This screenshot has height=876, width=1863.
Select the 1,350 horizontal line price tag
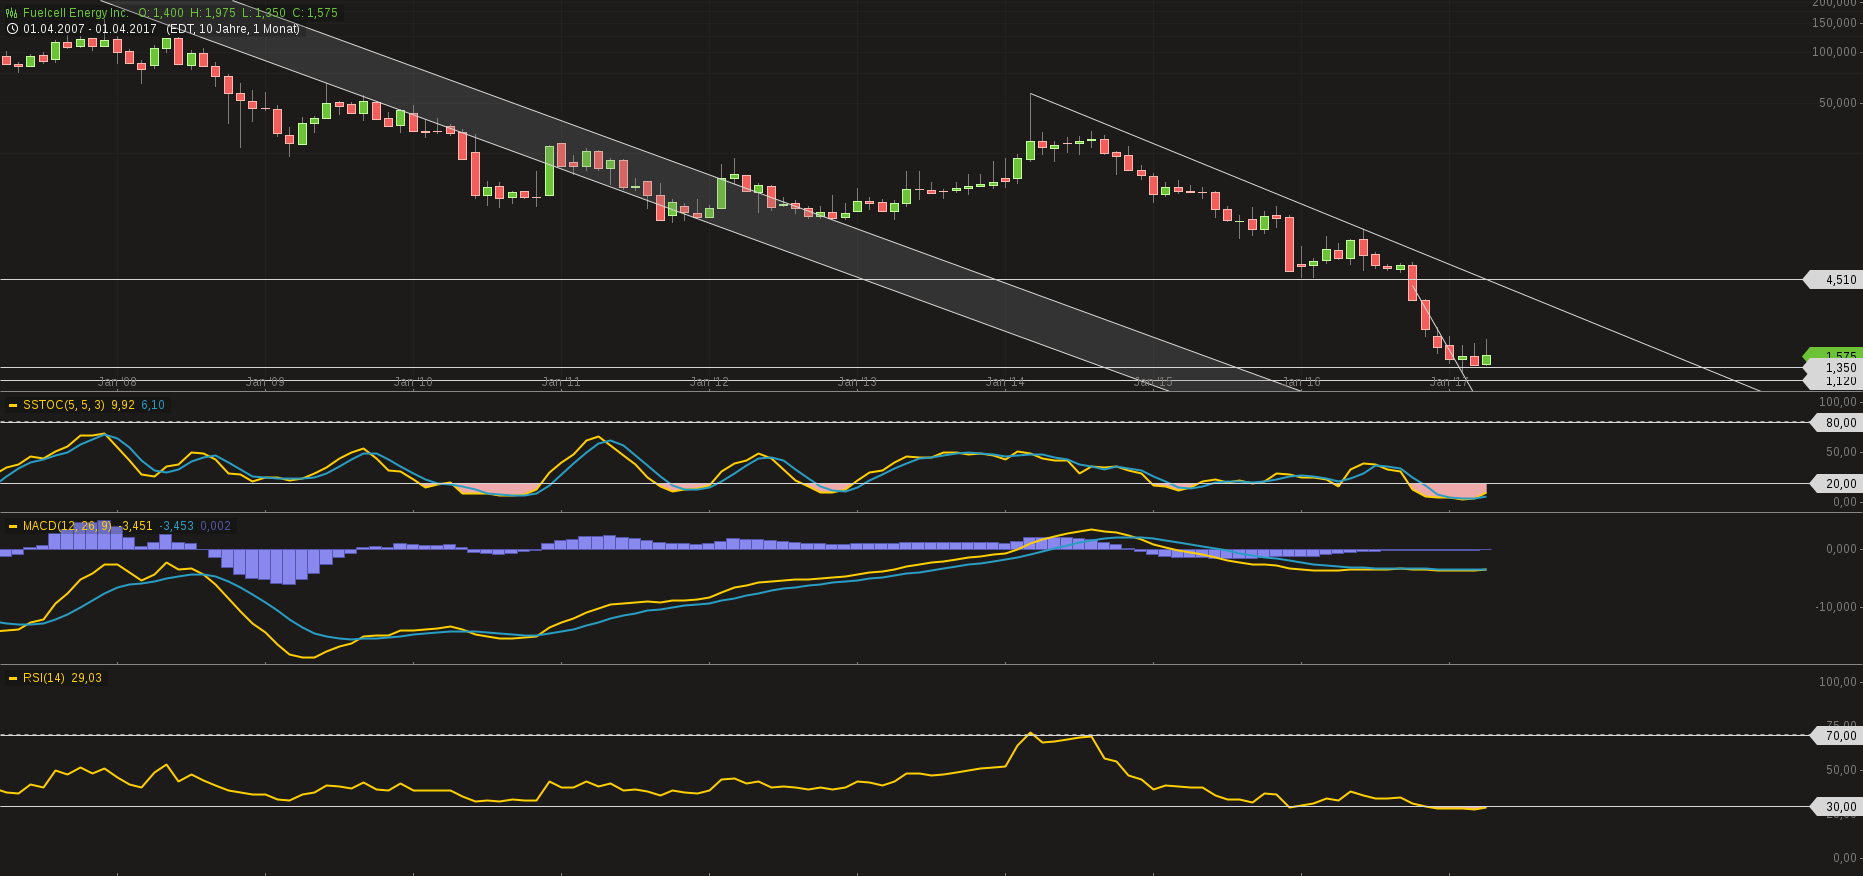pos(1833,368)
